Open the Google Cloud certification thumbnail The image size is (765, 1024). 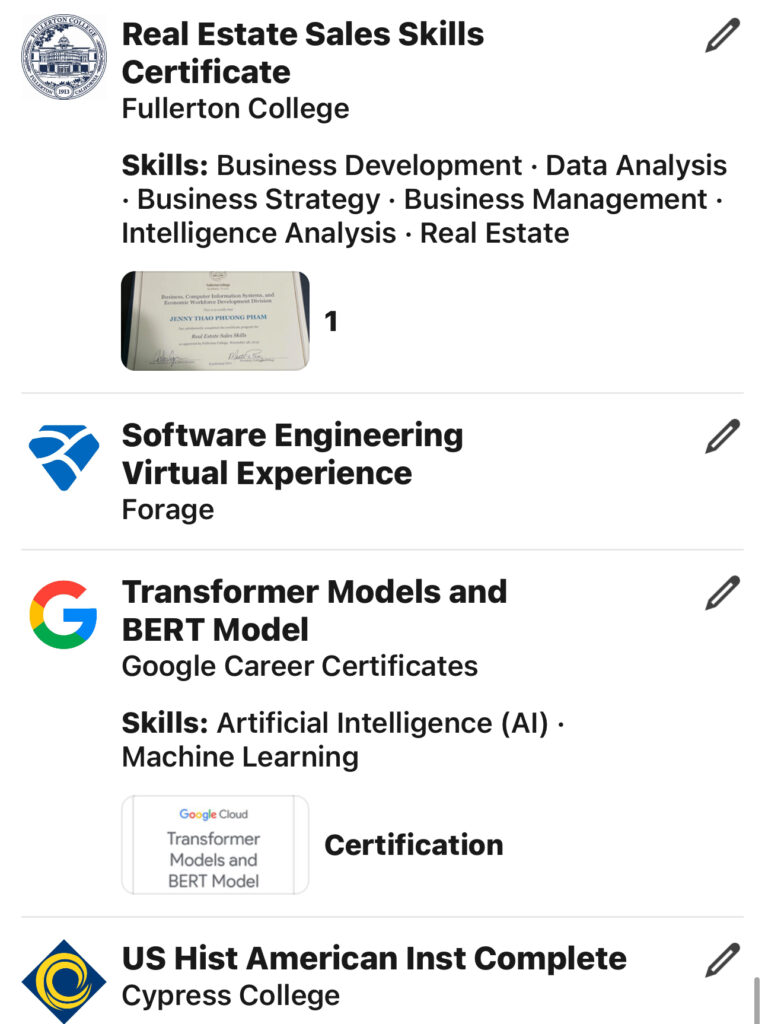point(216,844)
